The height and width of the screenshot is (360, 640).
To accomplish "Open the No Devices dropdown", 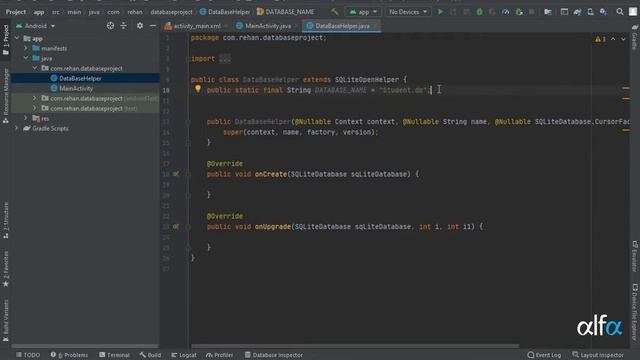I will tap(408, 12).
